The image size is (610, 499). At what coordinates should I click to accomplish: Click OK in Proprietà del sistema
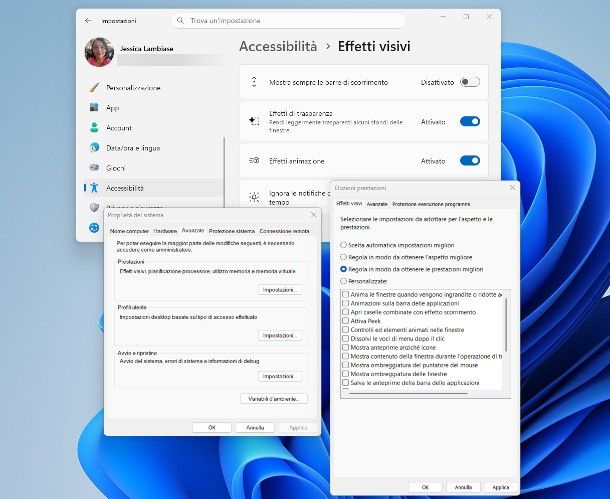(x=212, y=427)
